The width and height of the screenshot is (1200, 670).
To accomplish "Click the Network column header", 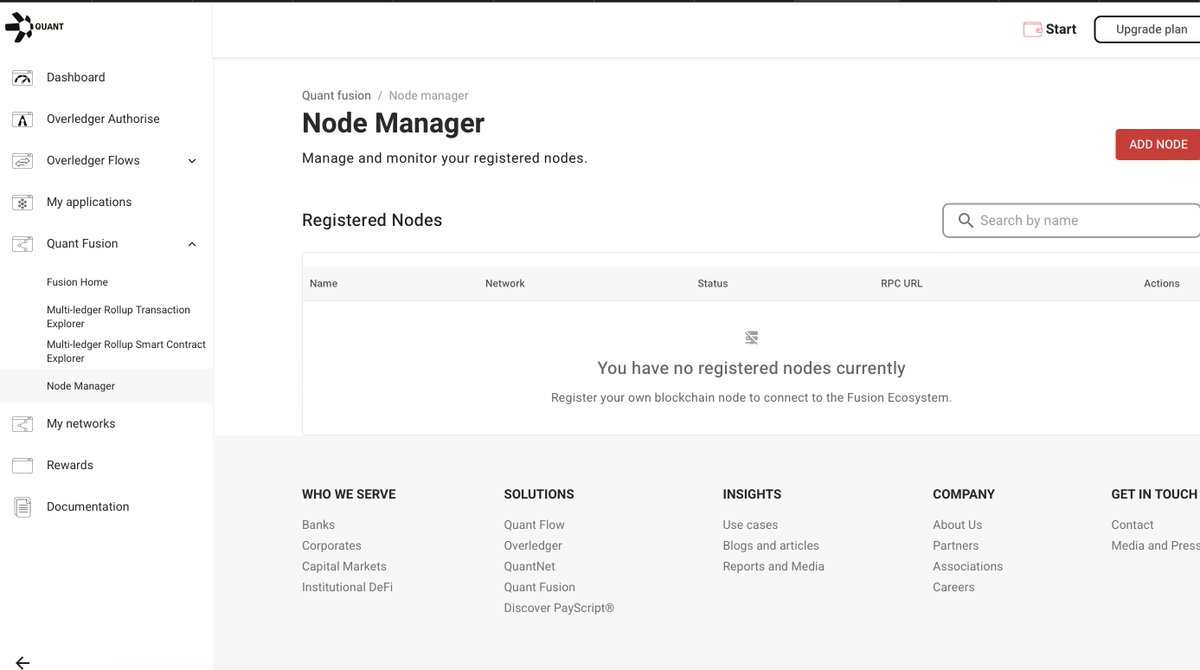I will tap(505, 284).
